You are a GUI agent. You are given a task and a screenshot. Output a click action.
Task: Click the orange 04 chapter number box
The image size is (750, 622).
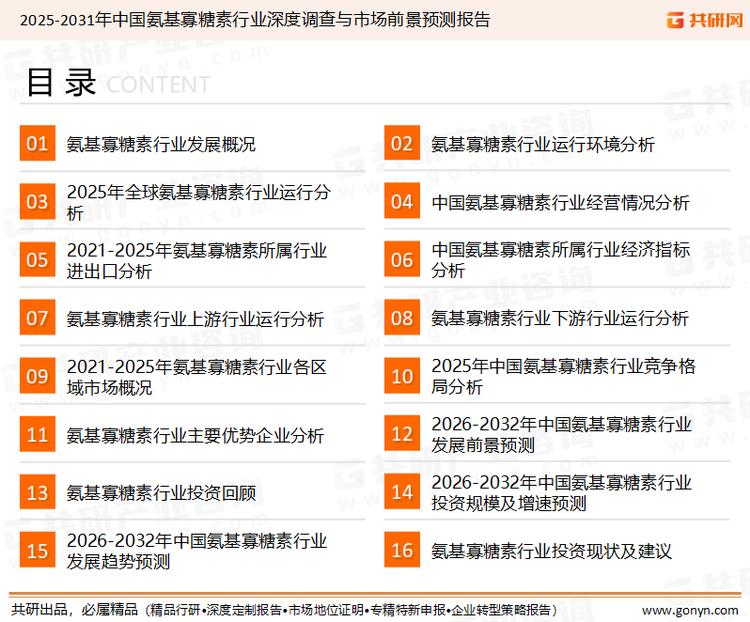402,201
